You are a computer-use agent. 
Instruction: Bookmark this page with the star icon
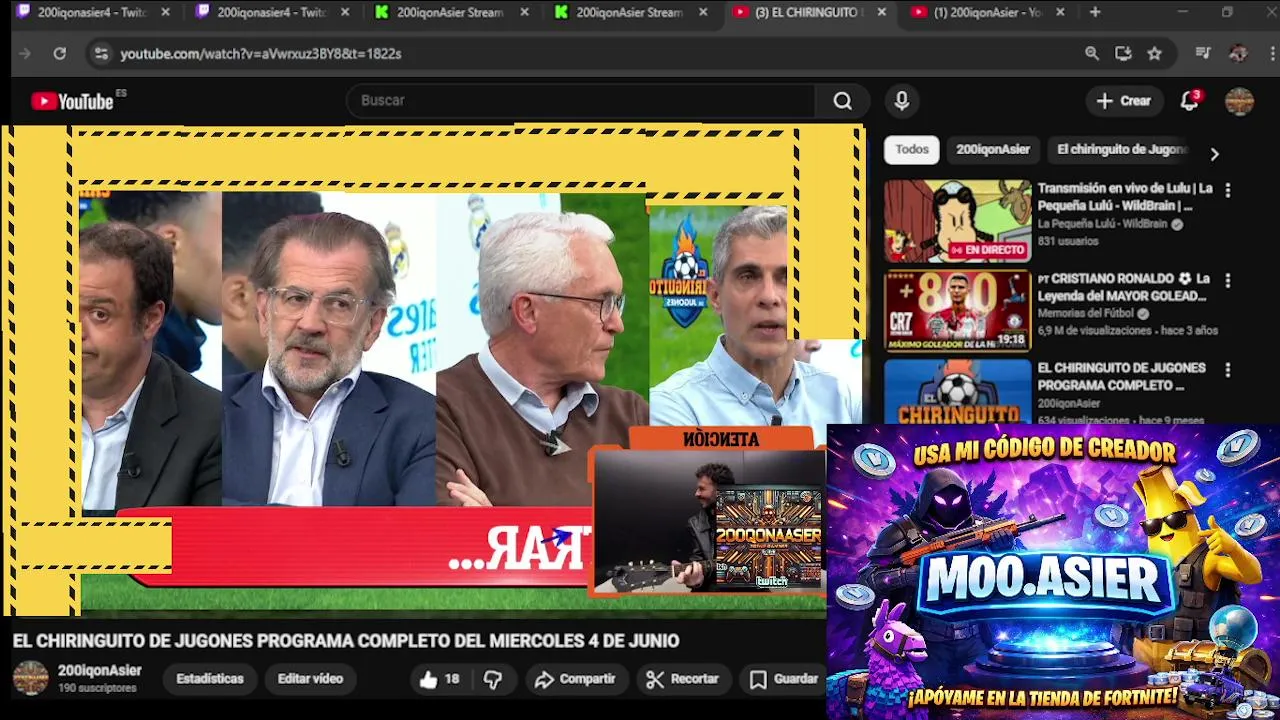pyautogui.click(x=1155, y=54)
